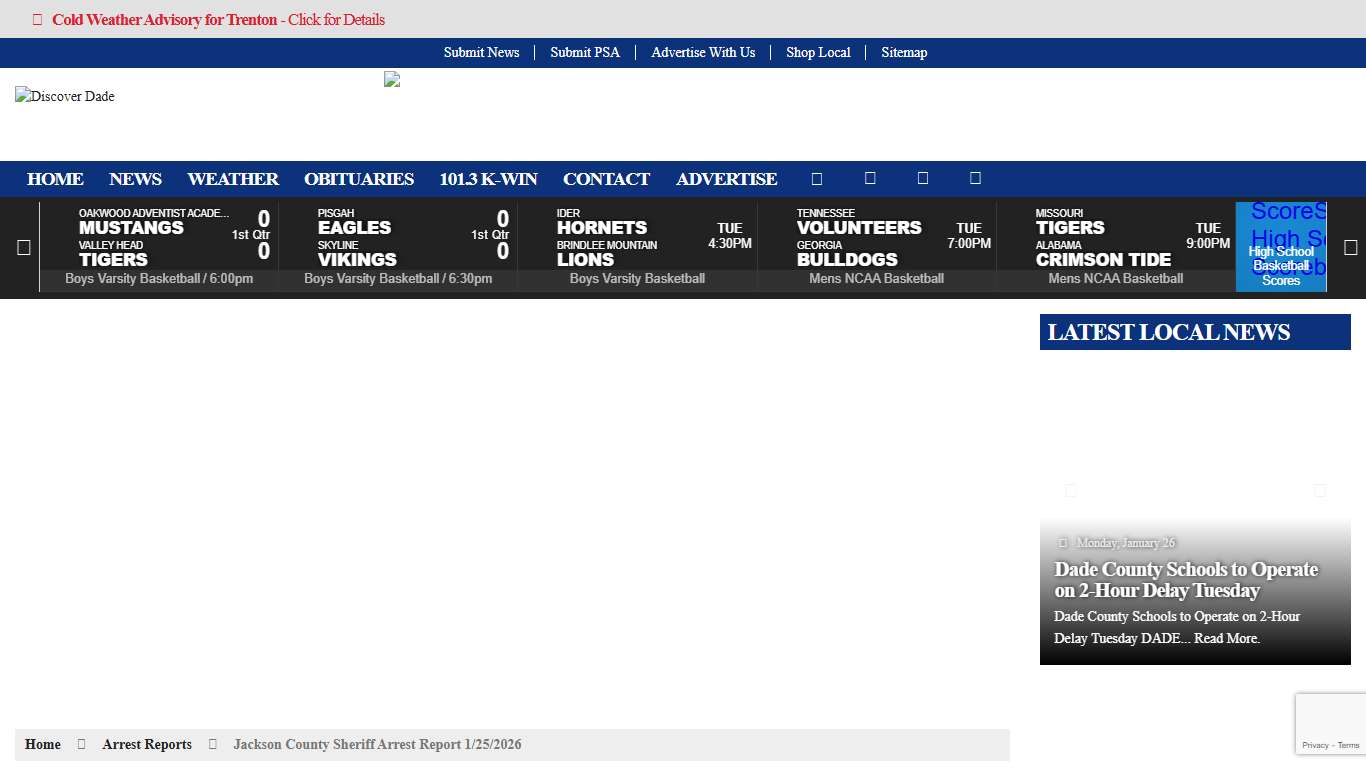Open the 101.3 K-WIN page
The image size is (1366, 768).
pos(488,179)
